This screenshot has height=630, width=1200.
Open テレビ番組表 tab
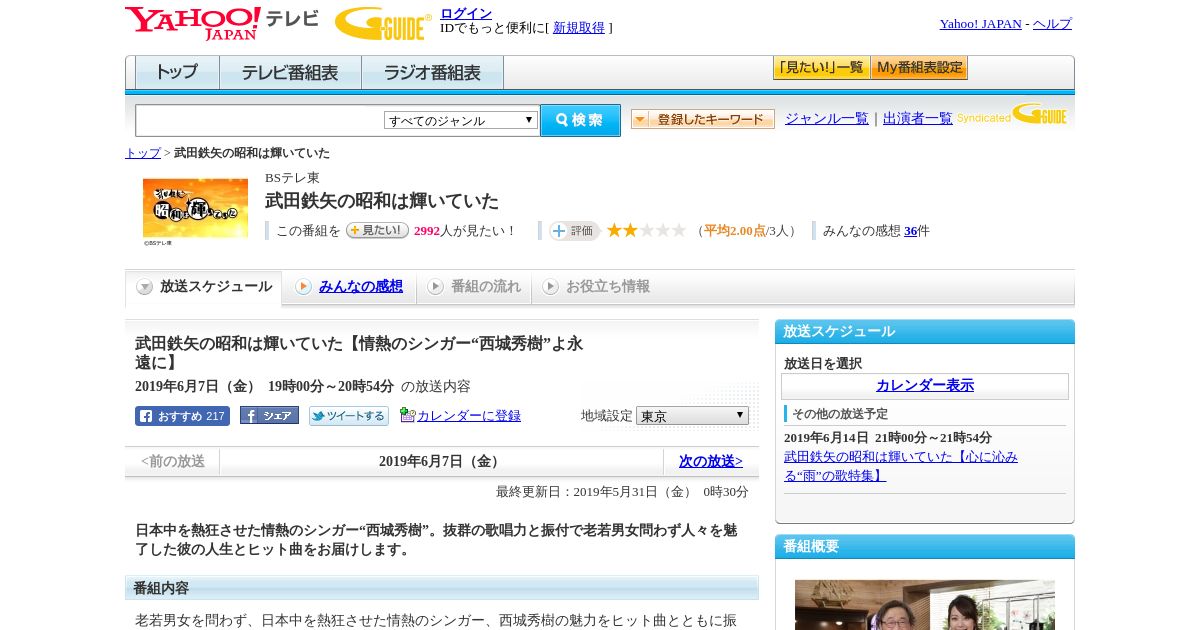point(290,73)
